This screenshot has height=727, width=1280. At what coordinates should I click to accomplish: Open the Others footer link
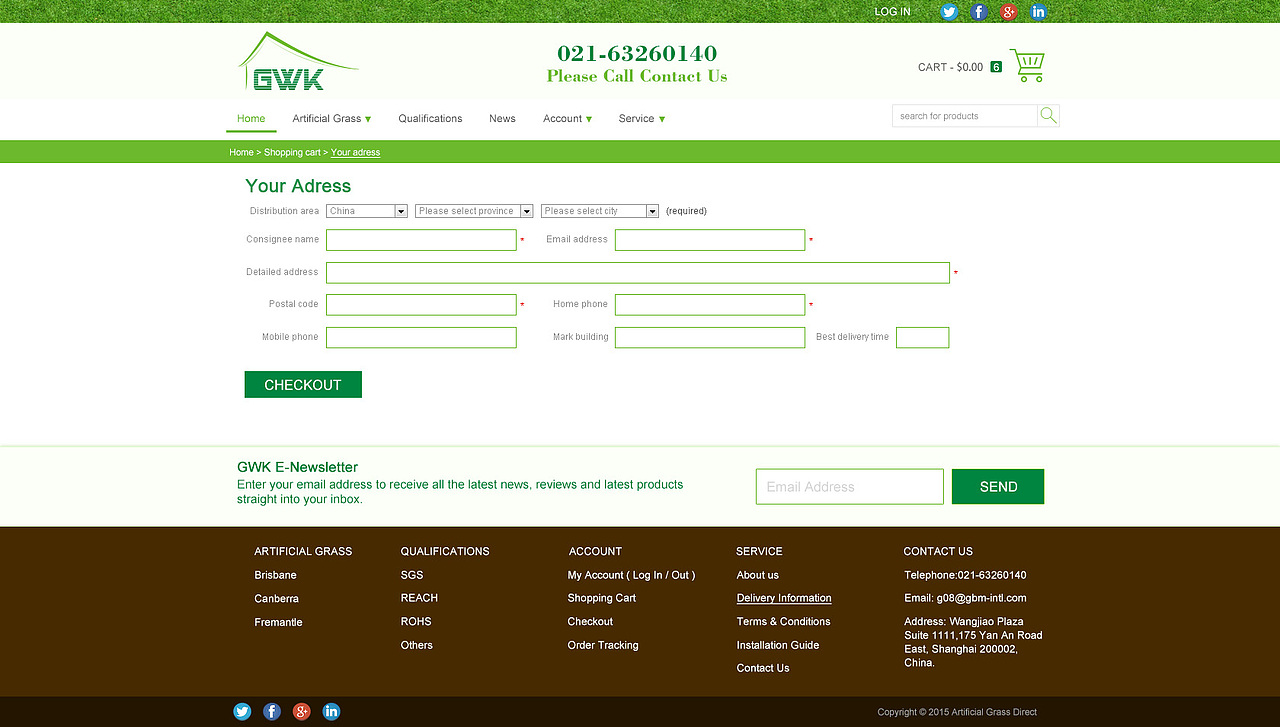[416, 645]
